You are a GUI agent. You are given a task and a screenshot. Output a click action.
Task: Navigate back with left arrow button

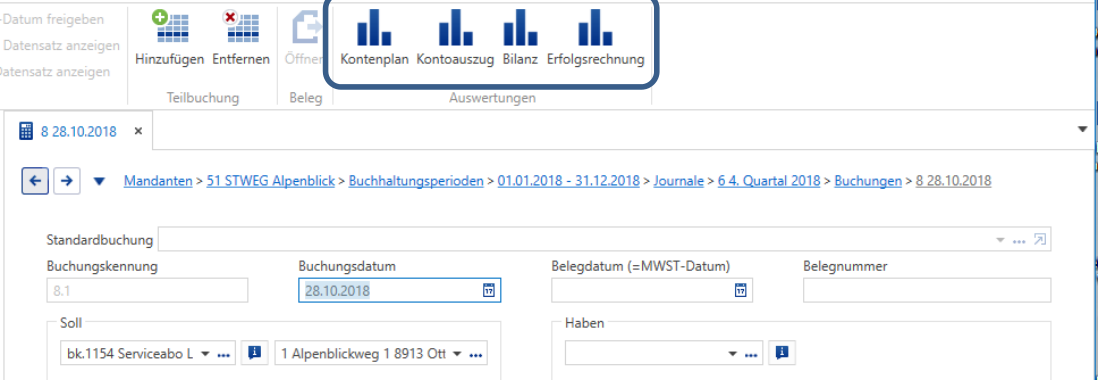tap(35, 181)
